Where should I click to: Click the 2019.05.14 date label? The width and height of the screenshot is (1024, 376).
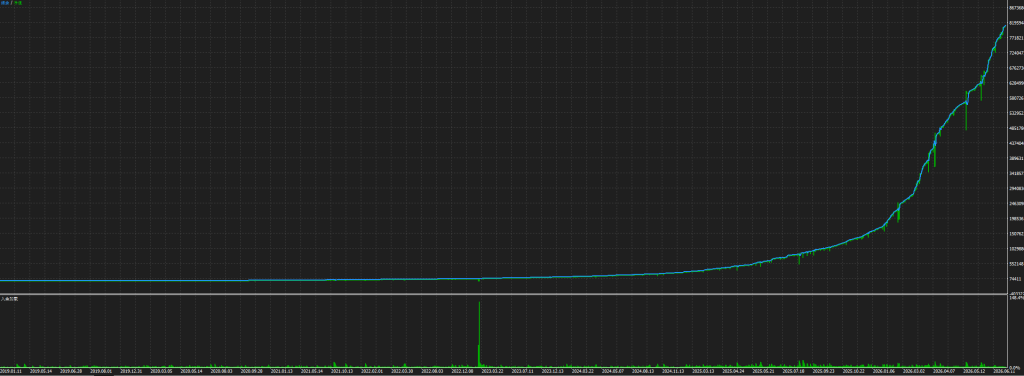40,371
